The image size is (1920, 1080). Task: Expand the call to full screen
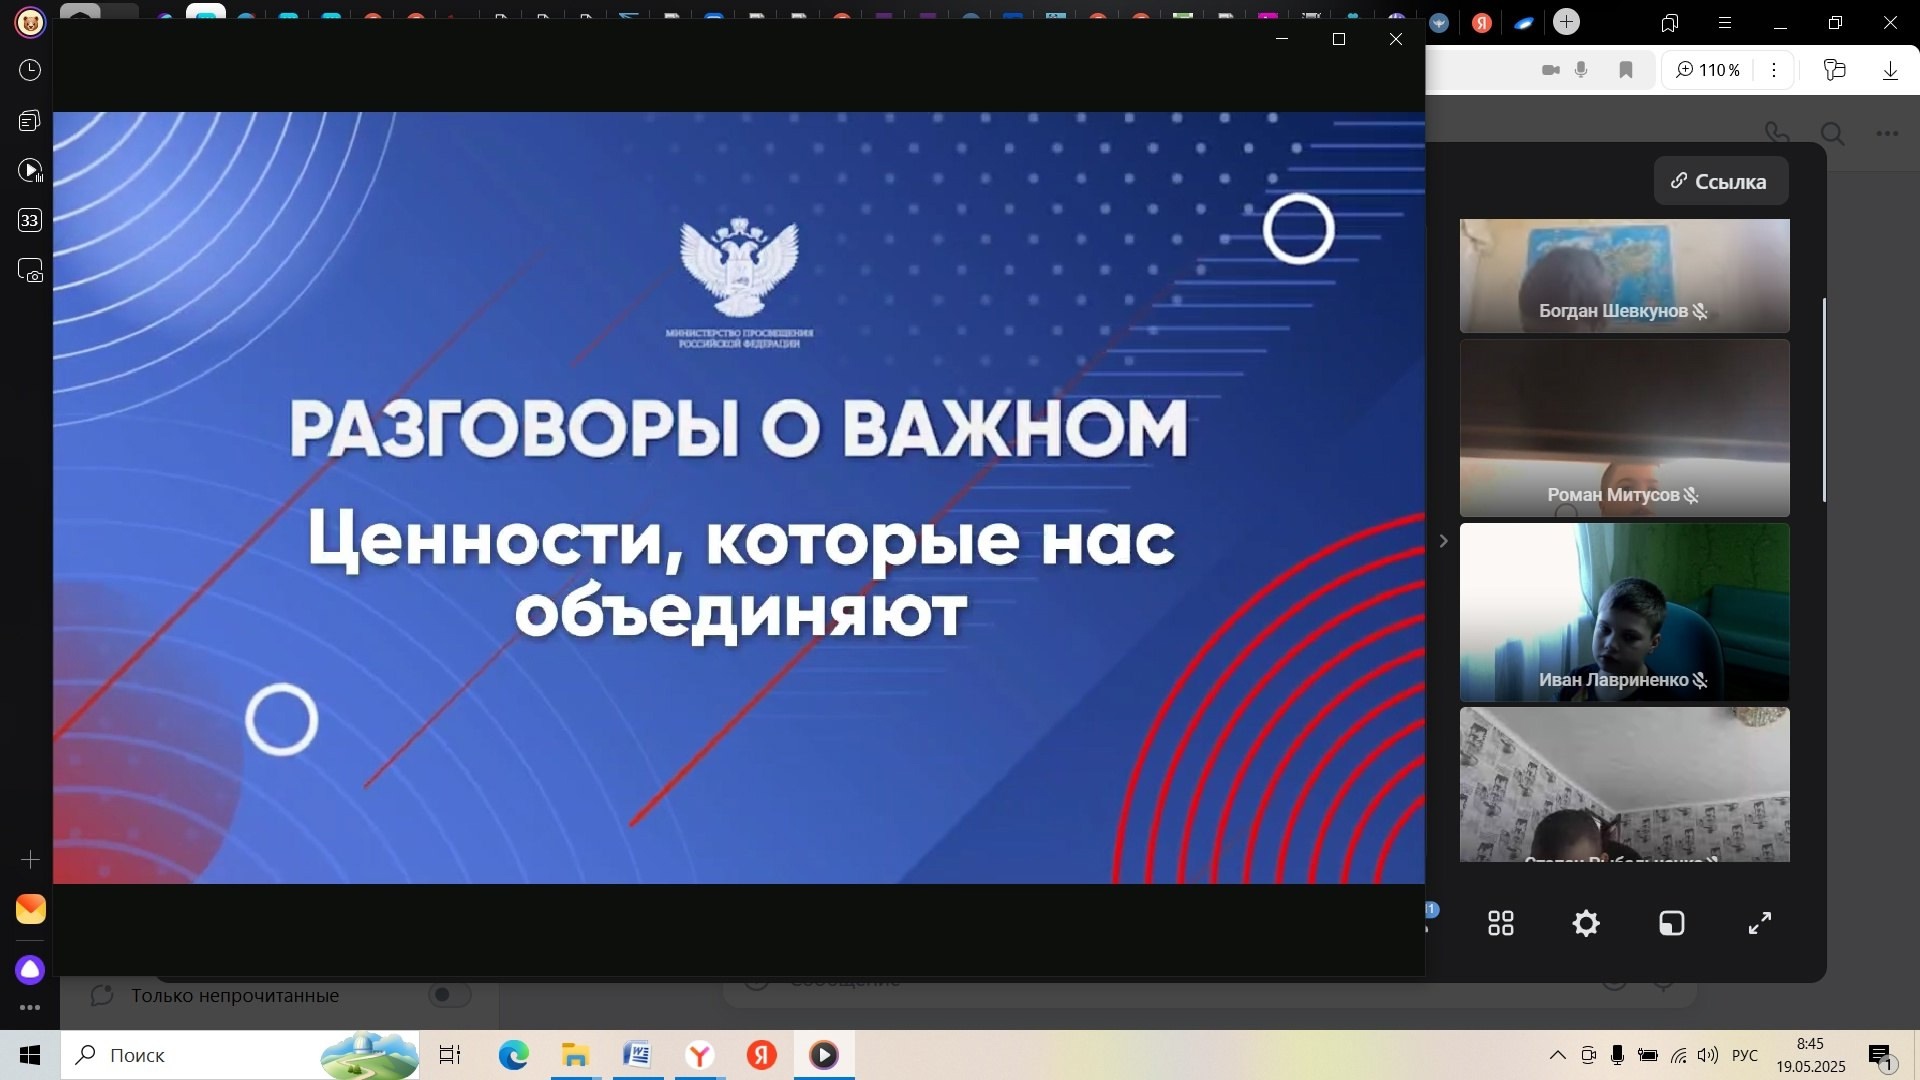(1760, 923)
